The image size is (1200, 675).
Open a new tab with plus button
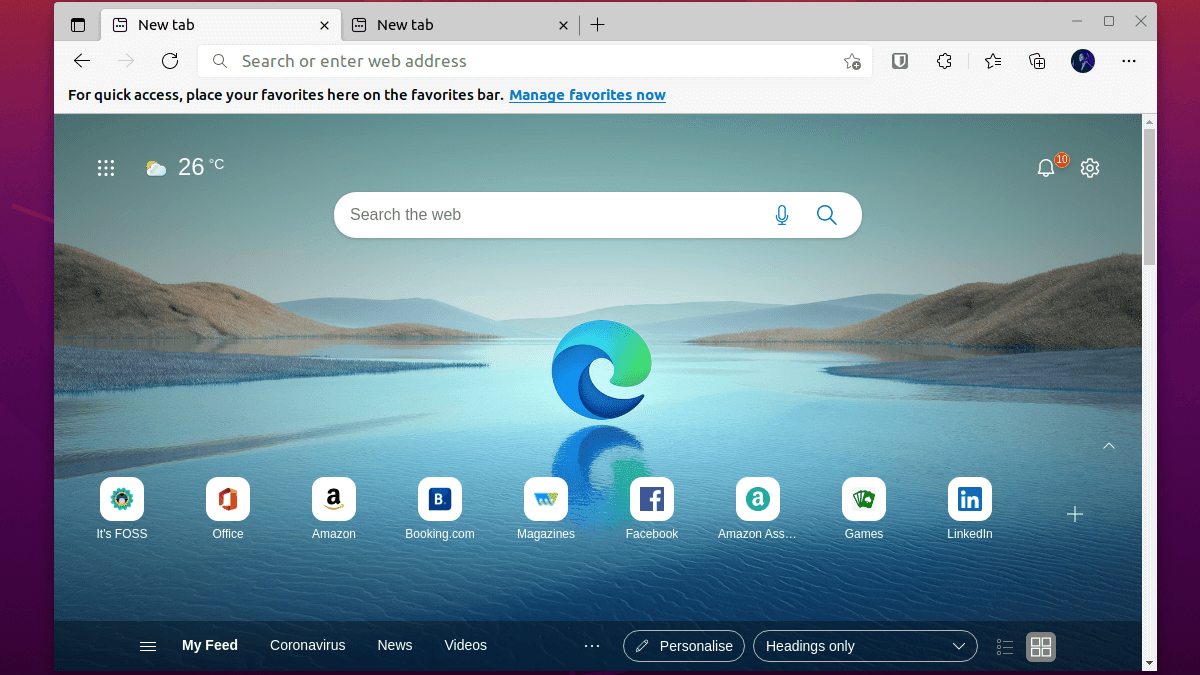pos(597,25)
